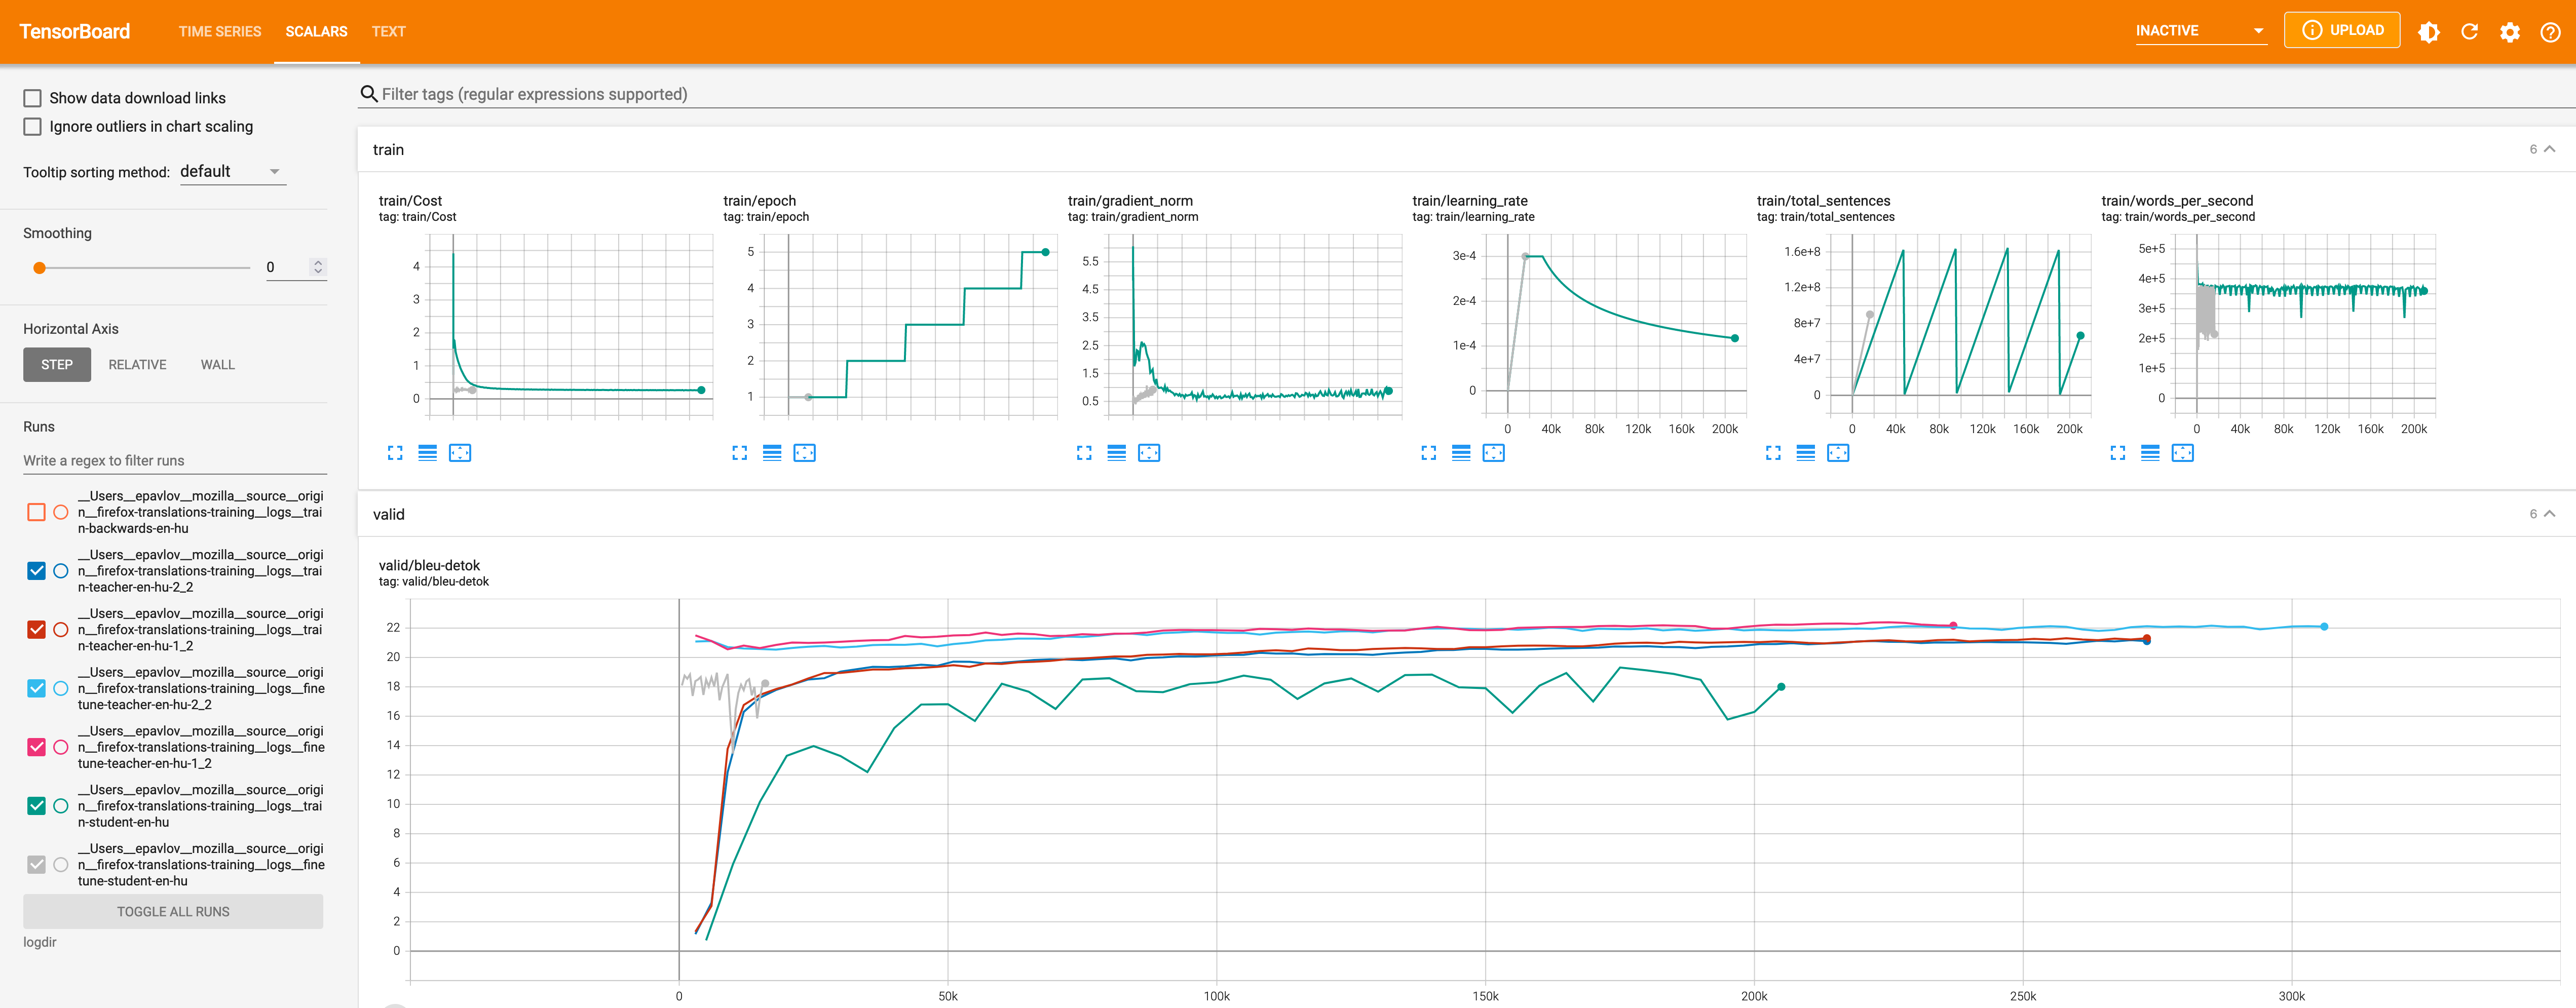The height and width of the screenshot is (1008, 2576).
Task: Click the UPLOAD button
Action: (x=2342, y=30)
